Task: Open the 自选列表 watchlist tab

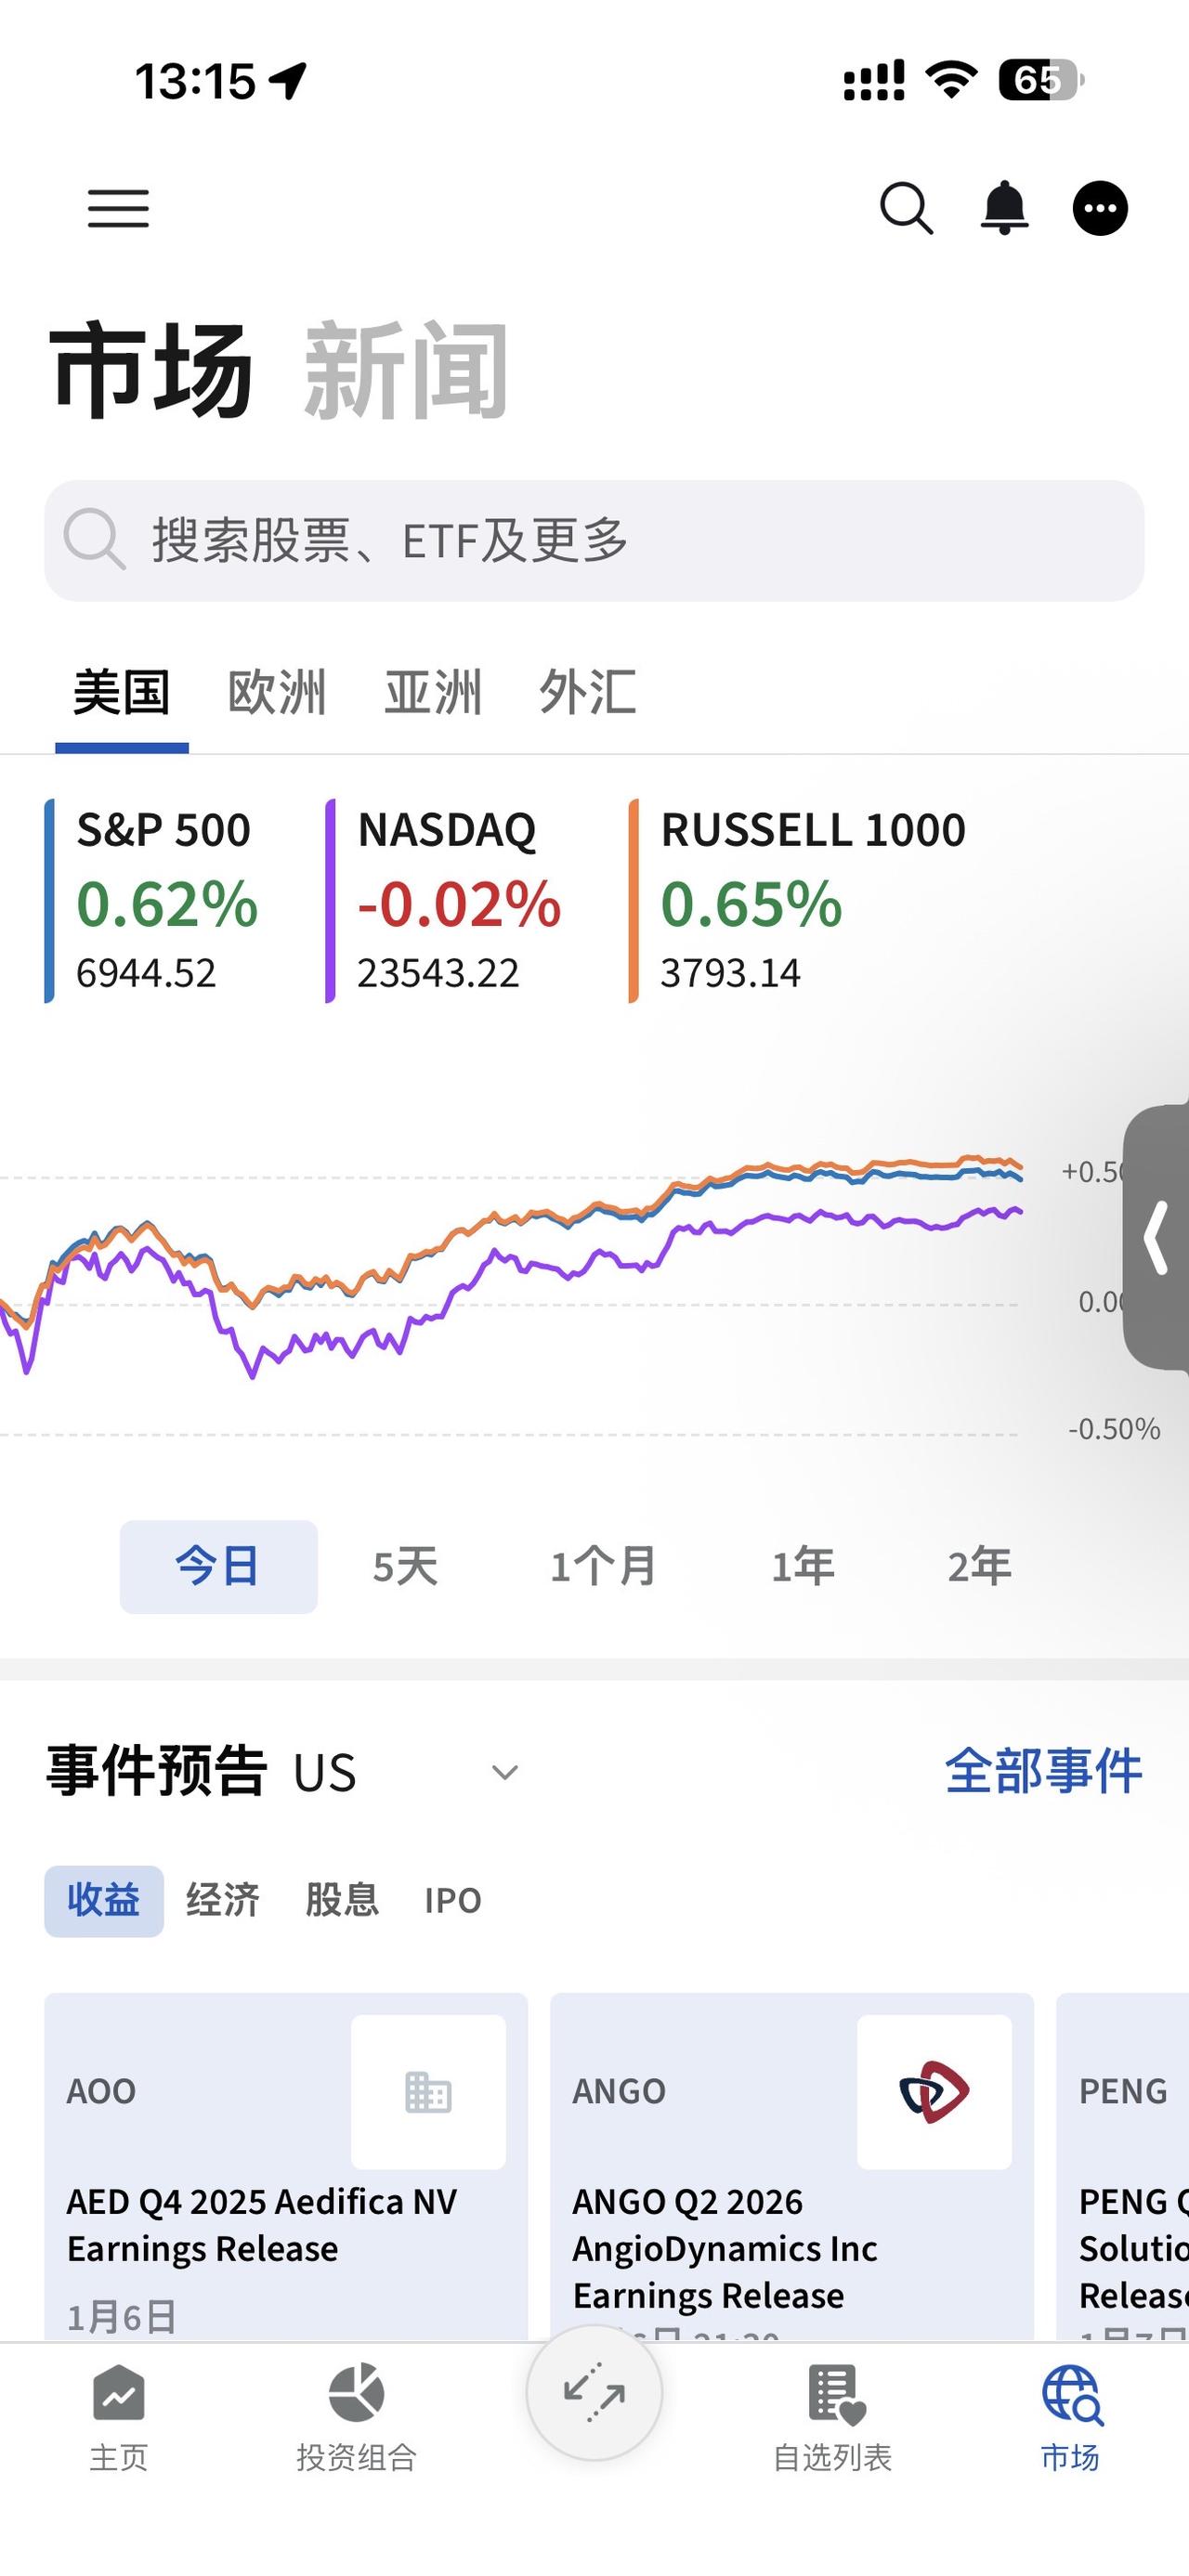Action: click(x=832, y=2417)
